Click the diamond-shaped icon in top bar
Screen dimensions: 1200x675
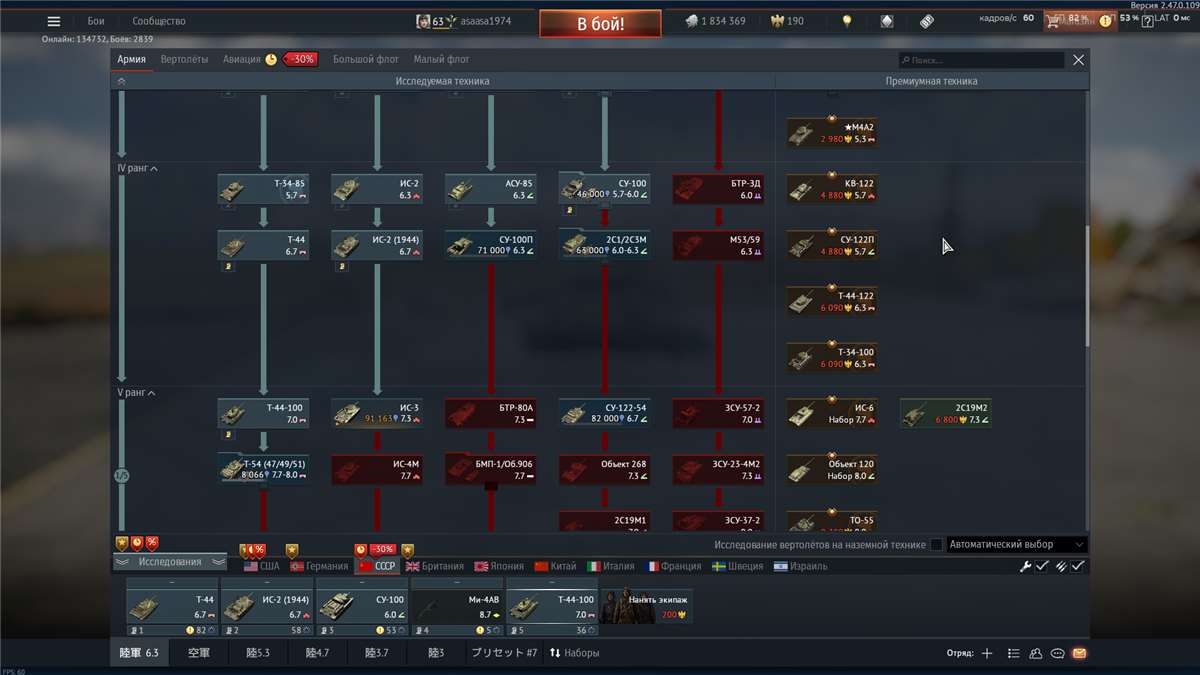pyautogui.click(x=886, y=21)
